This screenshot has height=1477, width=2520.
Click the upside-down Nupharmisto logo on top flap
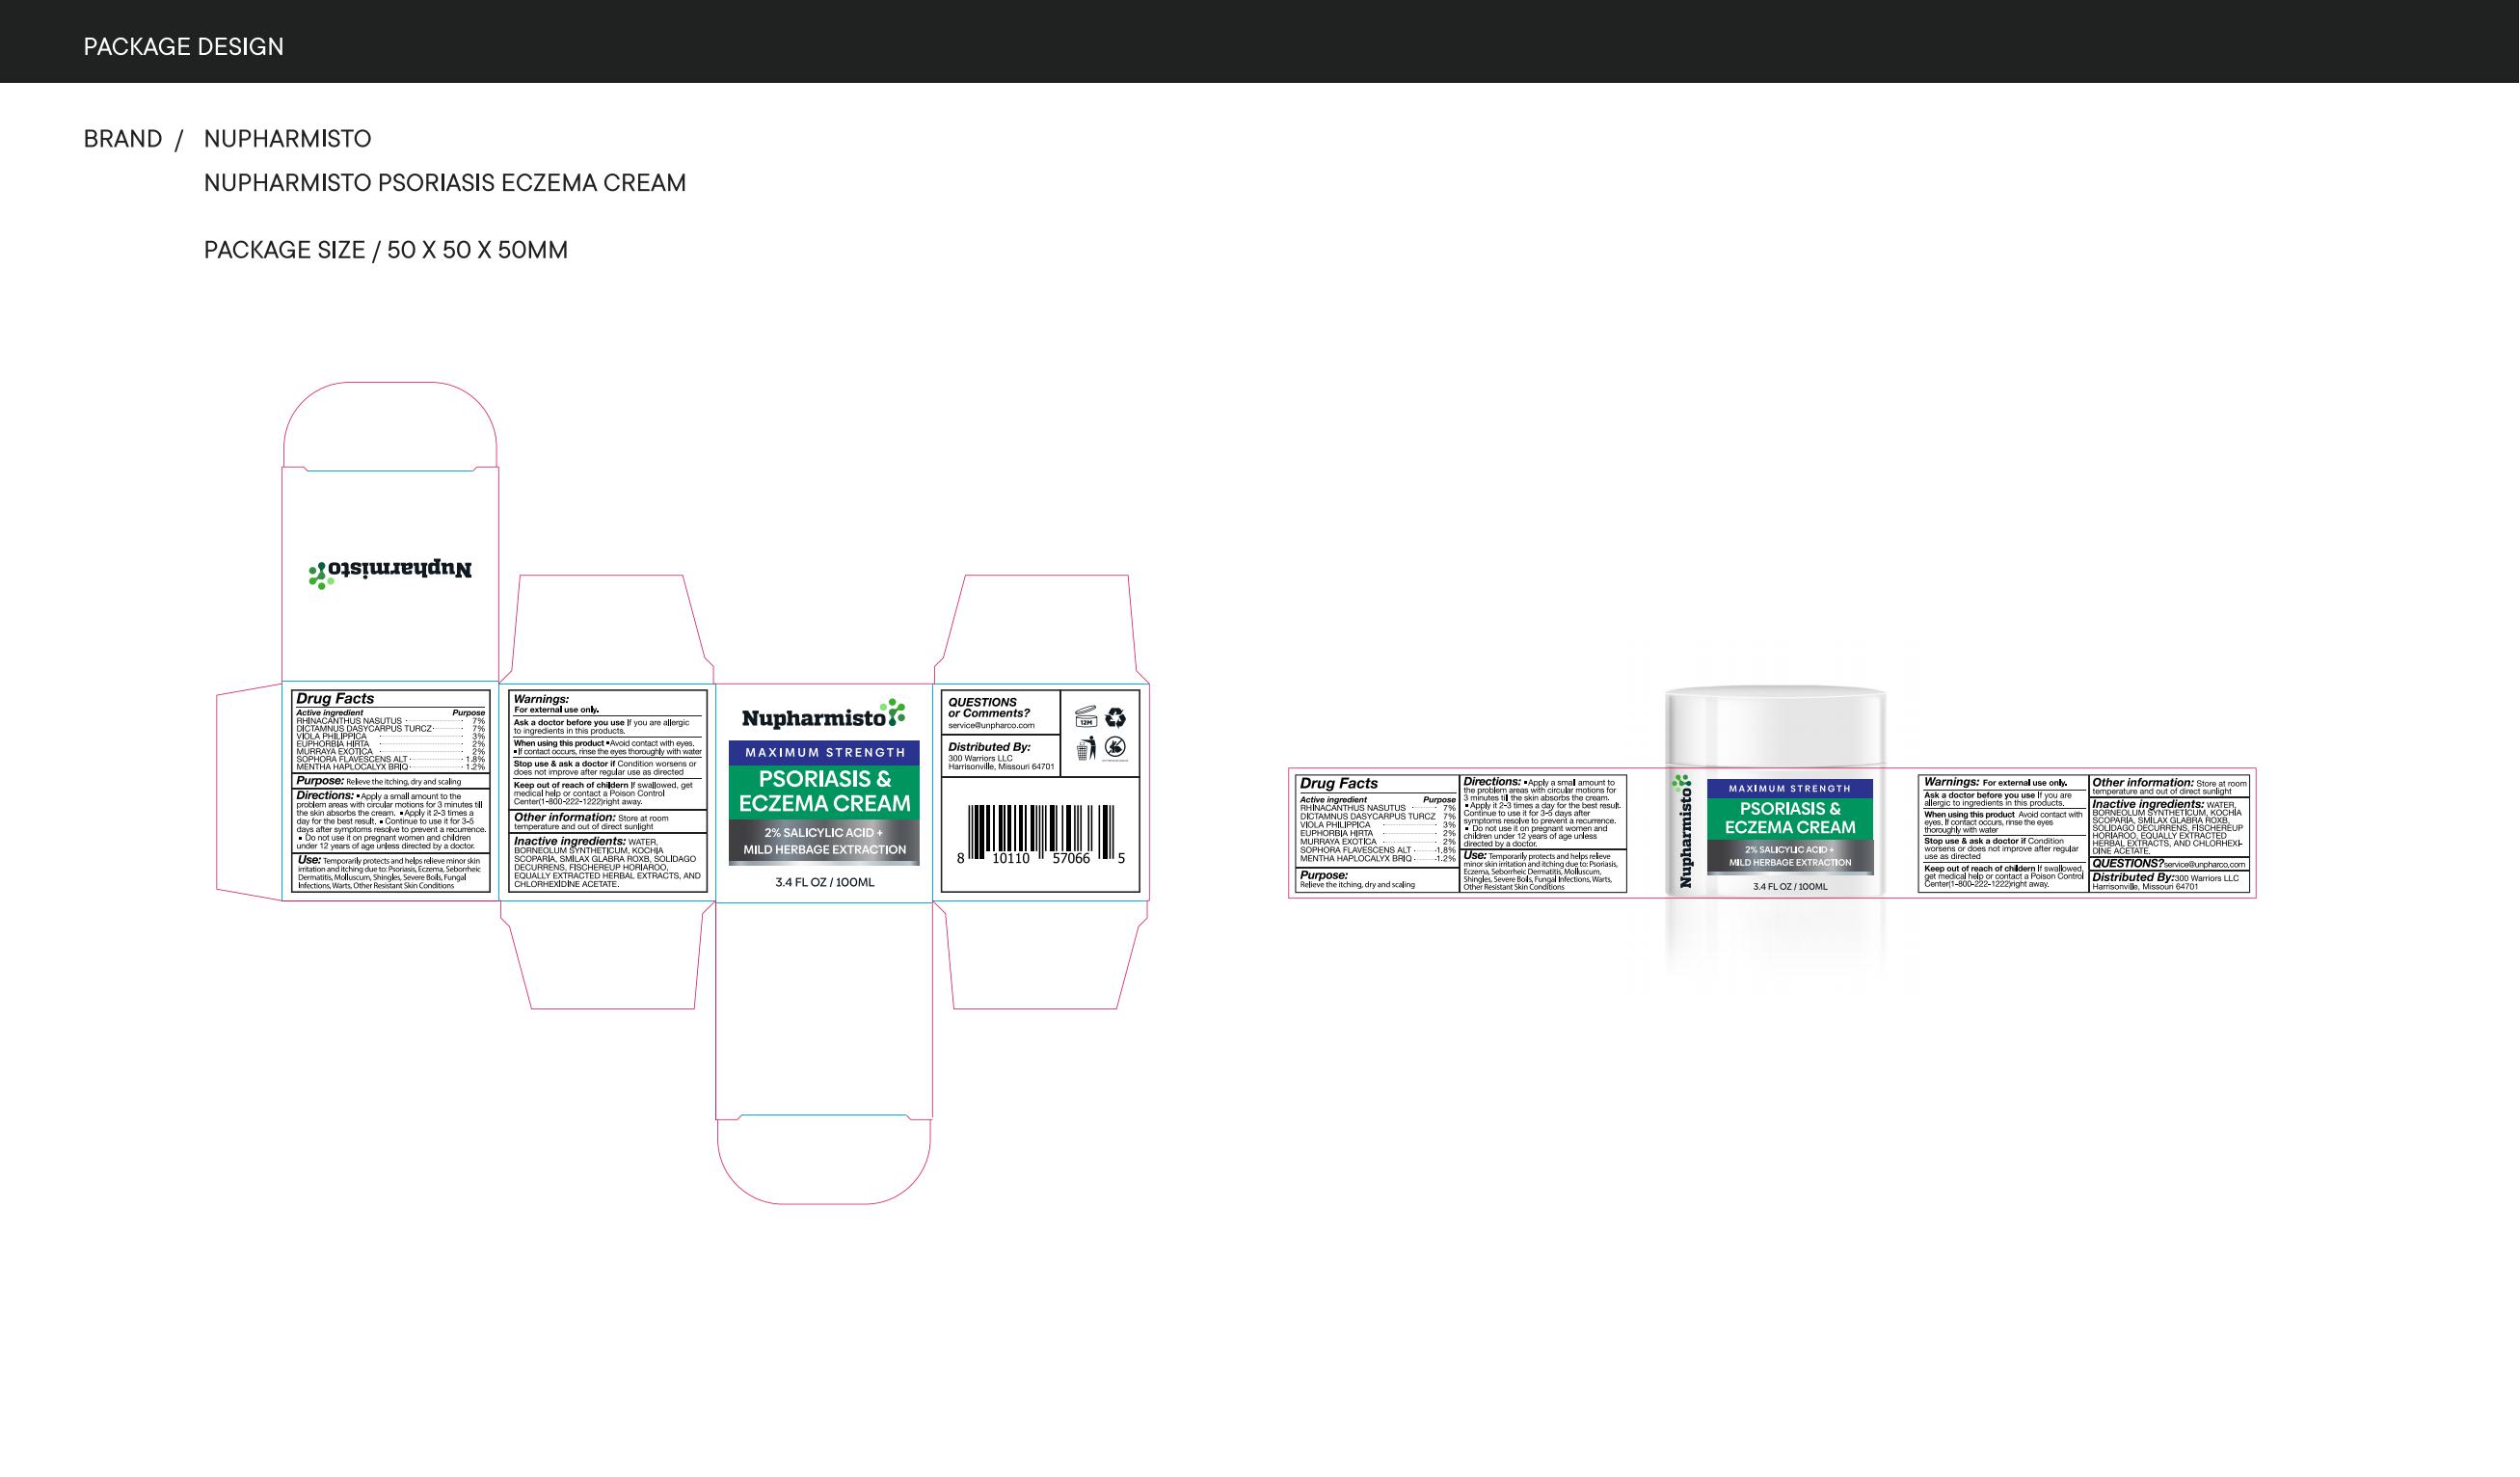[x=390, y=573]
